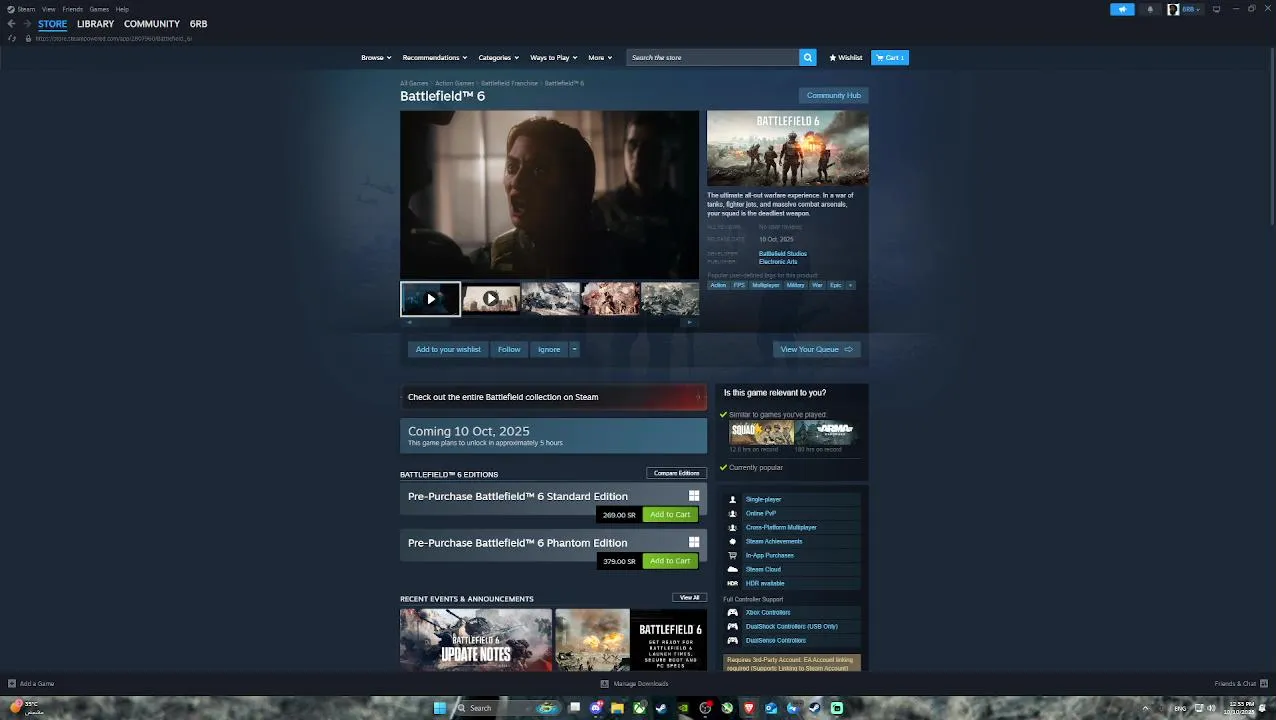This screenshot has width=1276, height=720.
Task: Play the second trailer thumbnail
Action: (490, 299)
